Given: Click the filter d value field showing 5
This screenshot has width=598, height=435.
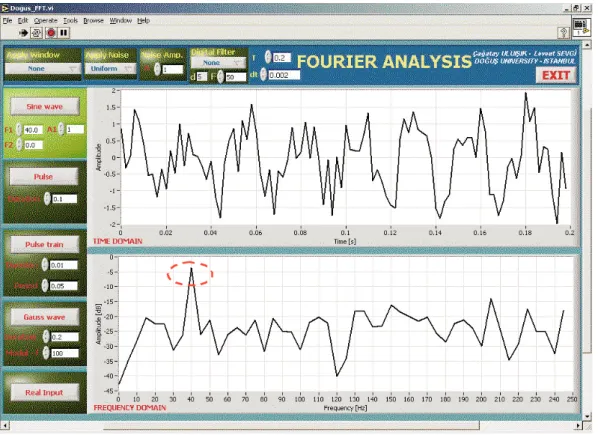Looking at the screenshot, I should pos(202,77).
